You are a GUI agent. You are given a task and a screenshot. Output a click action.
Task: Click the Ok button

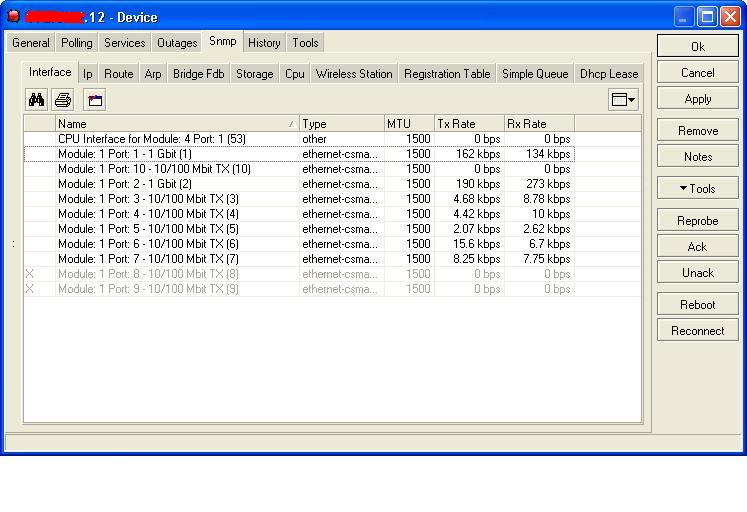[697, 46]
